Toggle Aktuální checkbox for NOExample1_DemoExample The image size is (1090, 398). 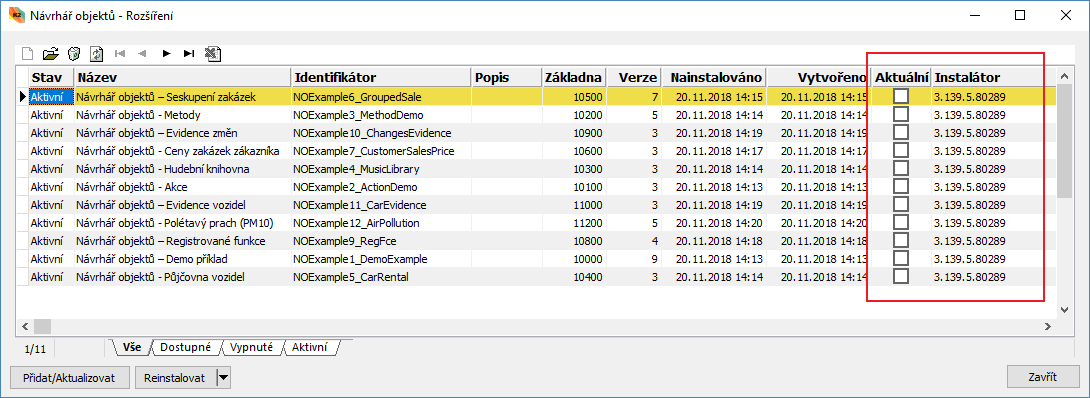(x=901, y=258)
